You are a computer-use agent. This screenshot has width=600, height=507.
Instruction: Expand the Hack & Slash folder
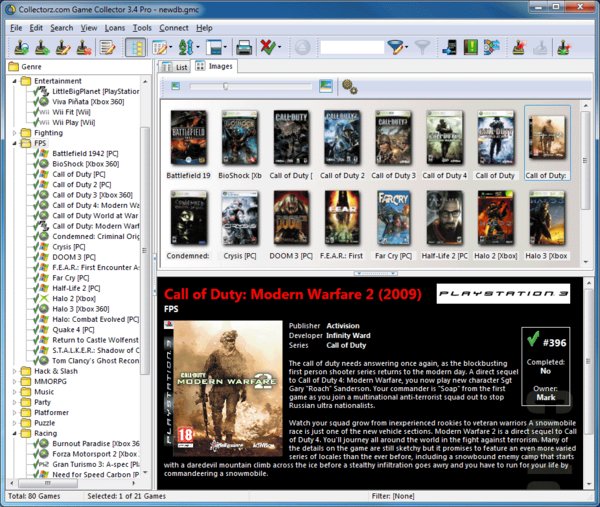coord(15,371)
